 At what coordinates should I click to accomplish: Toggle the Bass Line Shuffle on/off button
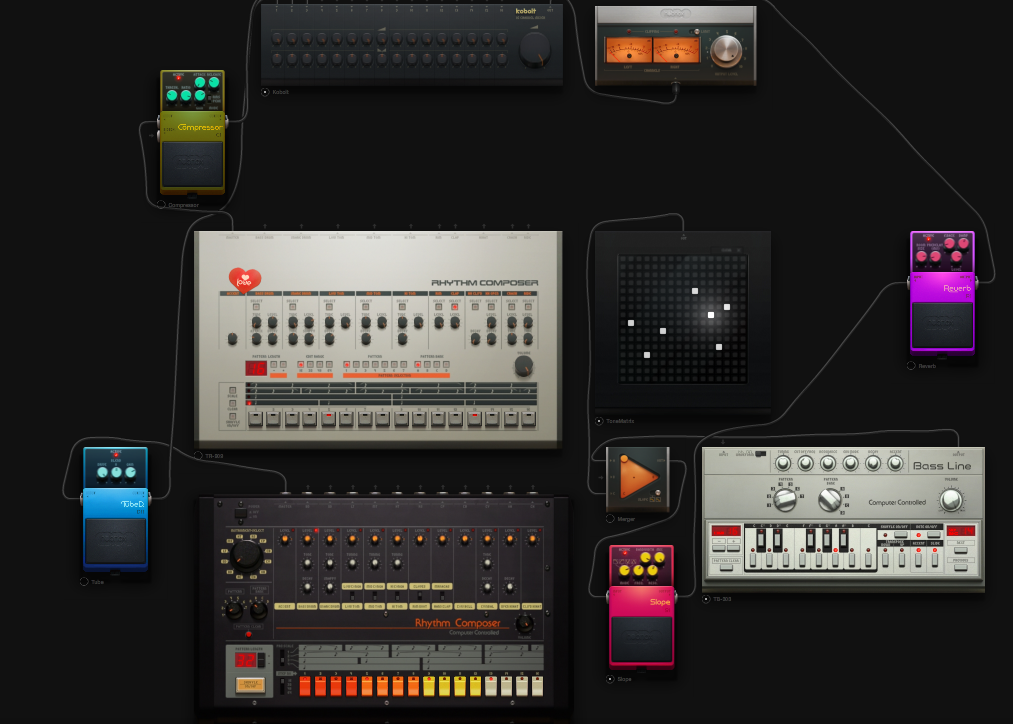(x=901, y=534)
